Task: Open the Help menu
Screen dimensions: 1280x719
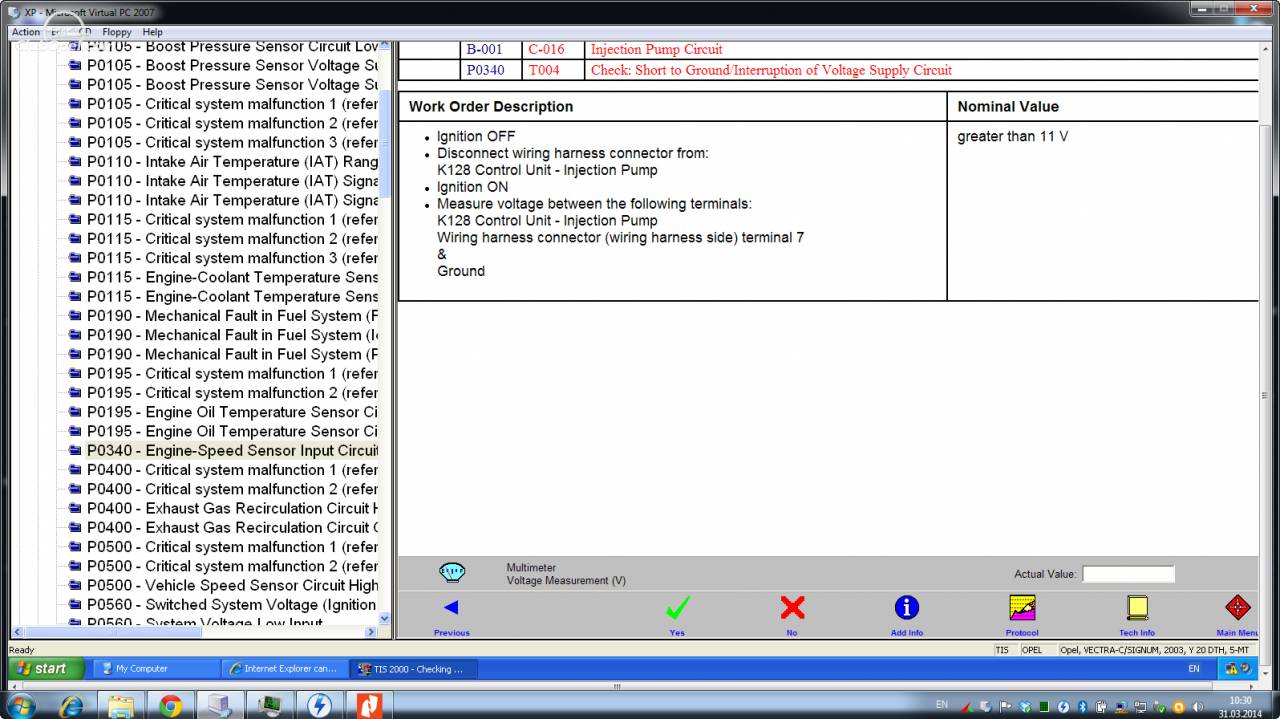Action: pos(152,32)
